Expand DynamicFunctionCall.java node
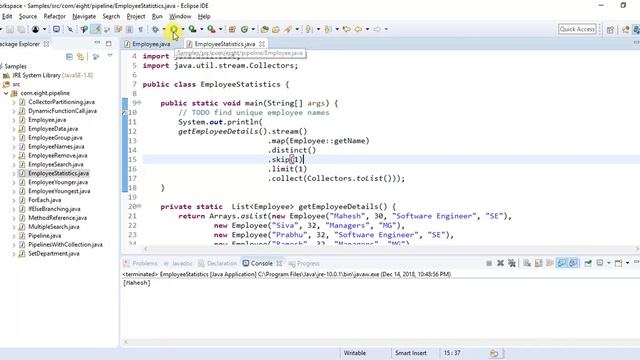The height and width of the screenshot is (360, 640). [14, 111]
